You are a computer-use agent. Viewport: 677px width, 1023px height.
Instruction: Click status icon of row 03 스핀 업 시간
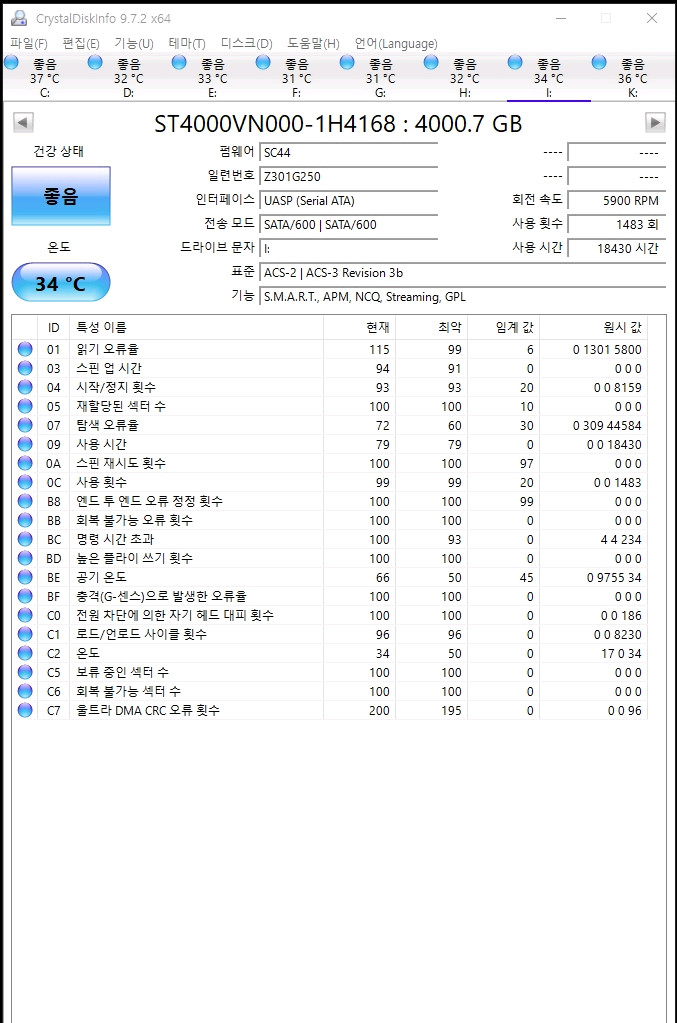tap(25, 368)
